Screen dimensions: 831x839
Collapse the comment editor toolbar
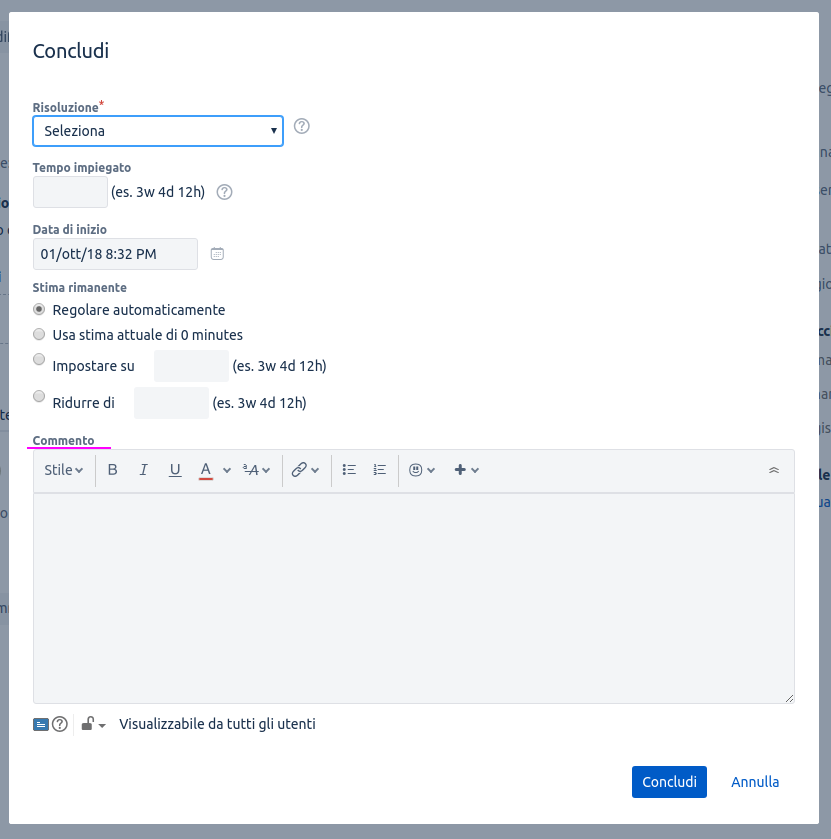pos(774,470)
